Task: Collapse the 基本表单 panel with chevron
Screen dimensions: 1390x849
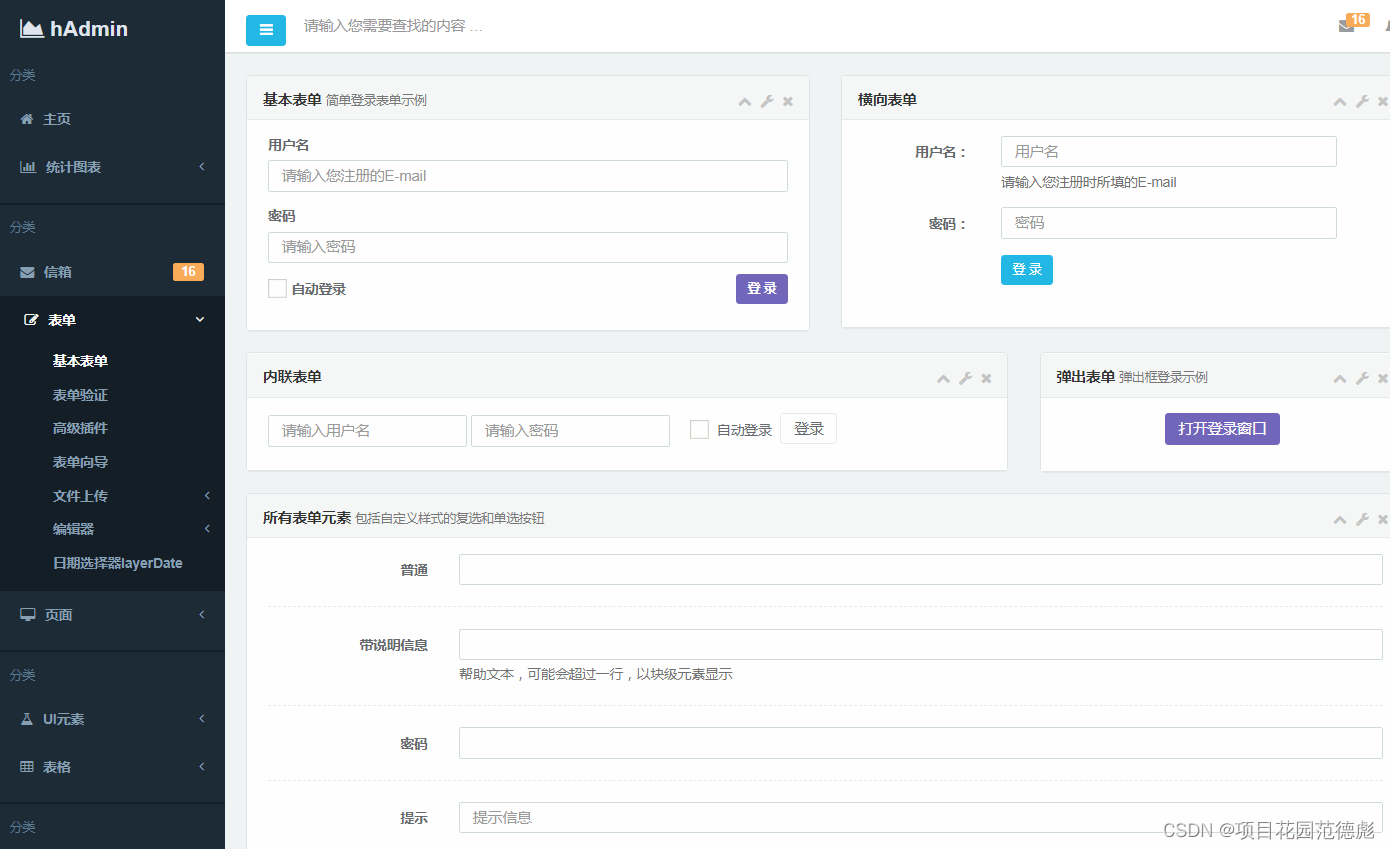Action: pos(745,101)
